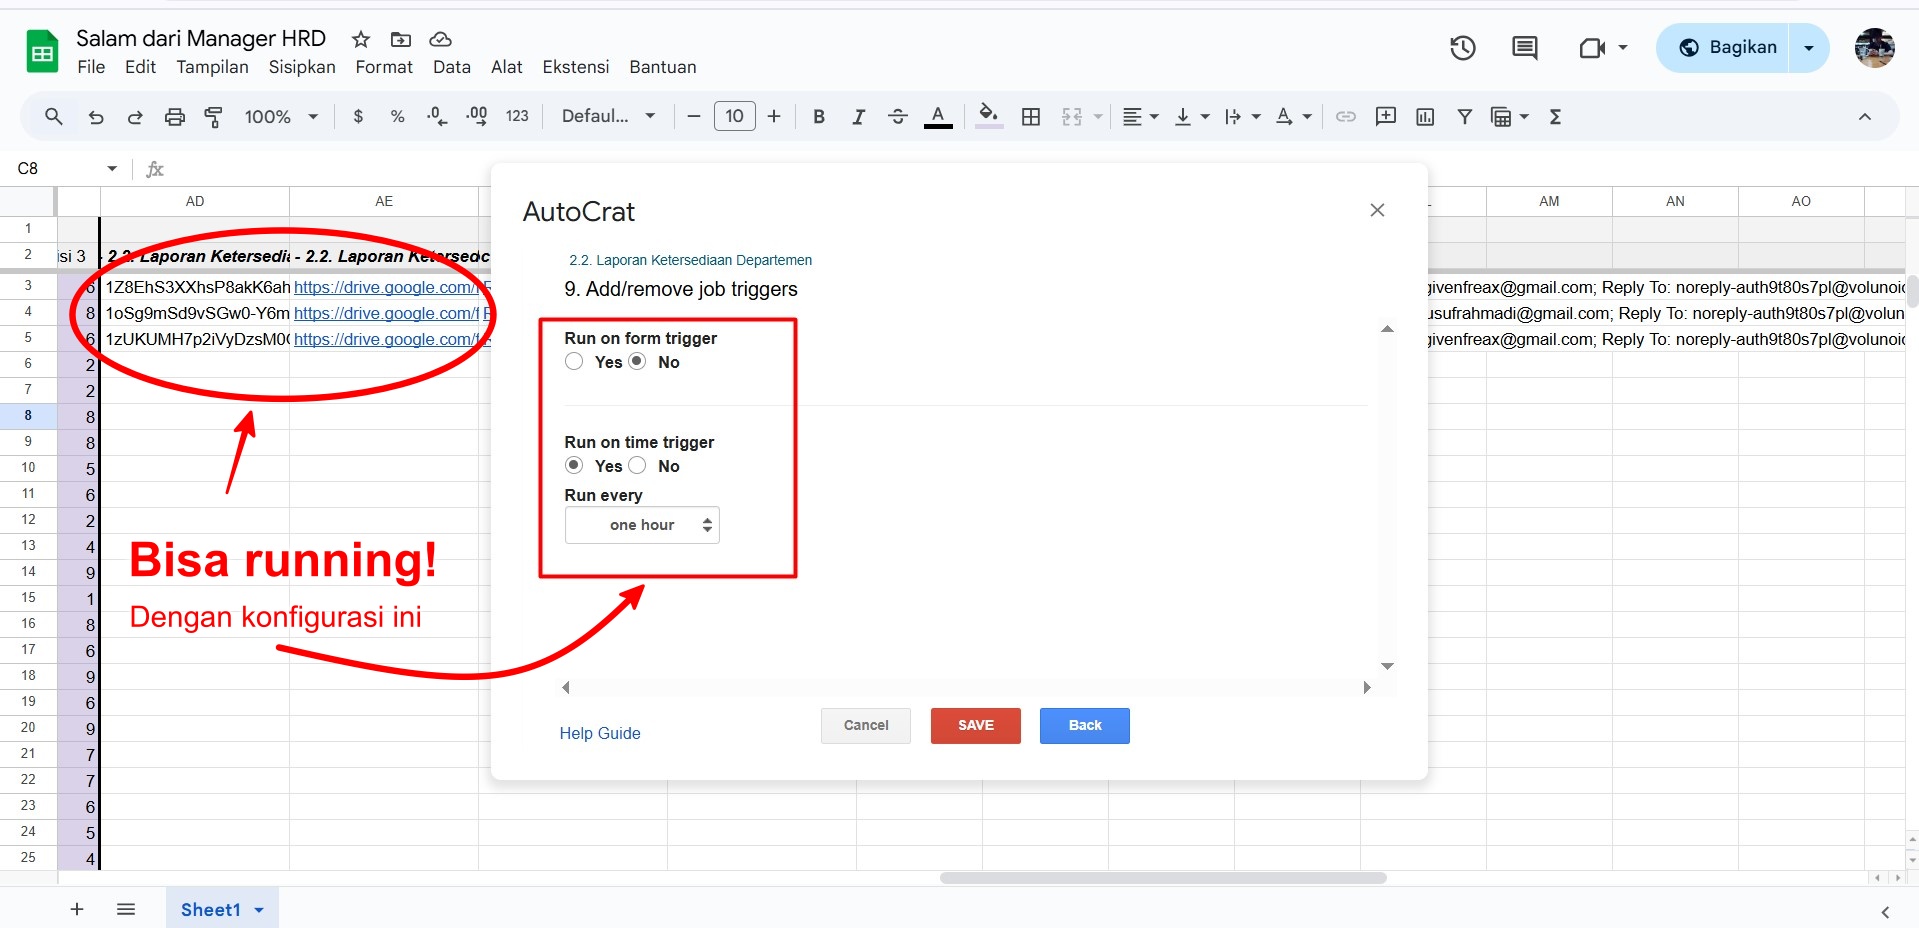Open the borders tool
This screenshot has width=1919, height=928.
pyautogui.click(x=1031, y=116)
